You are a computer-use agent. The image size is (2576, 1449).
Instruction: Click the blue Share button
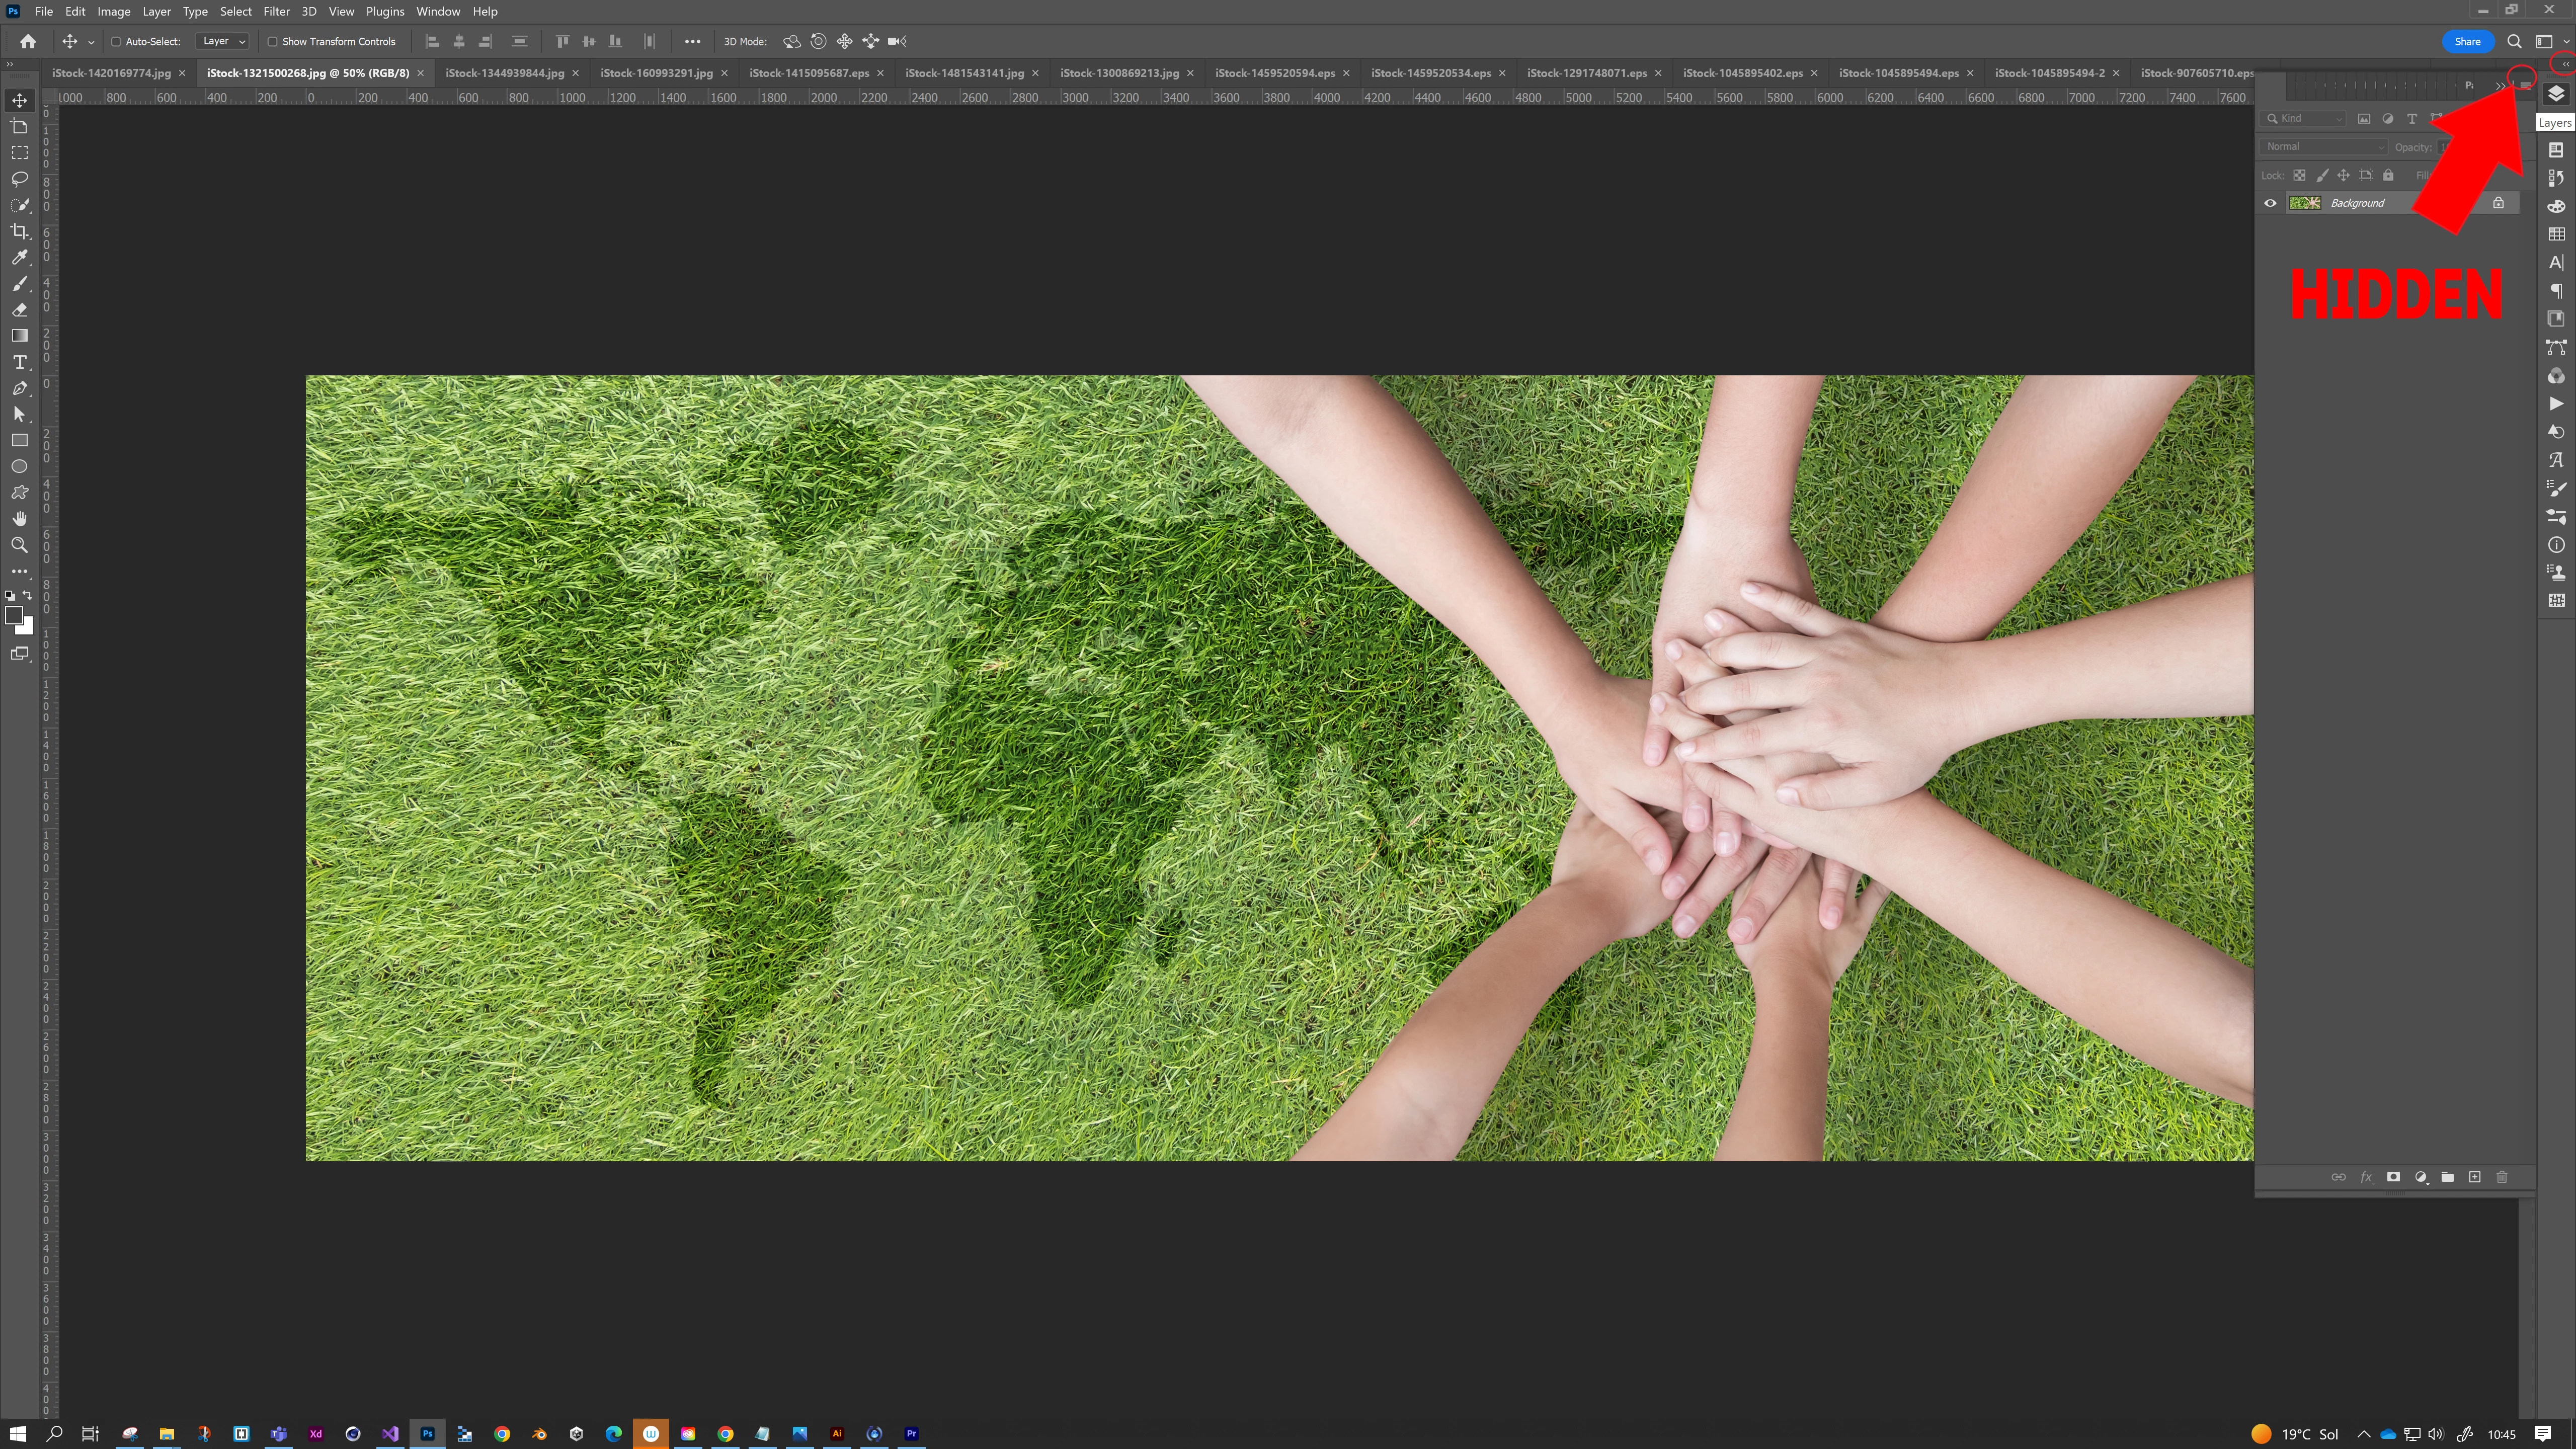[x=2467, y=42]
